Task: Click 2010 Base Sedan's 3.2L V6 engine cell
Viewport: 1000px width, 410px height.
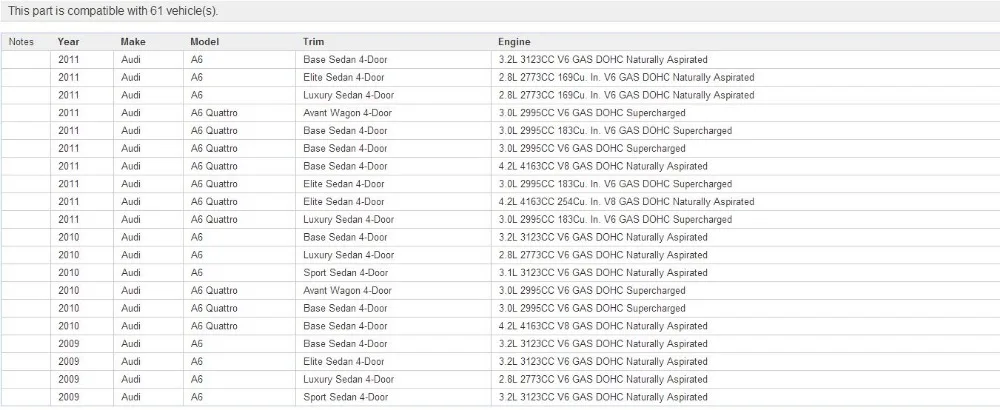Action: point(603,237)
